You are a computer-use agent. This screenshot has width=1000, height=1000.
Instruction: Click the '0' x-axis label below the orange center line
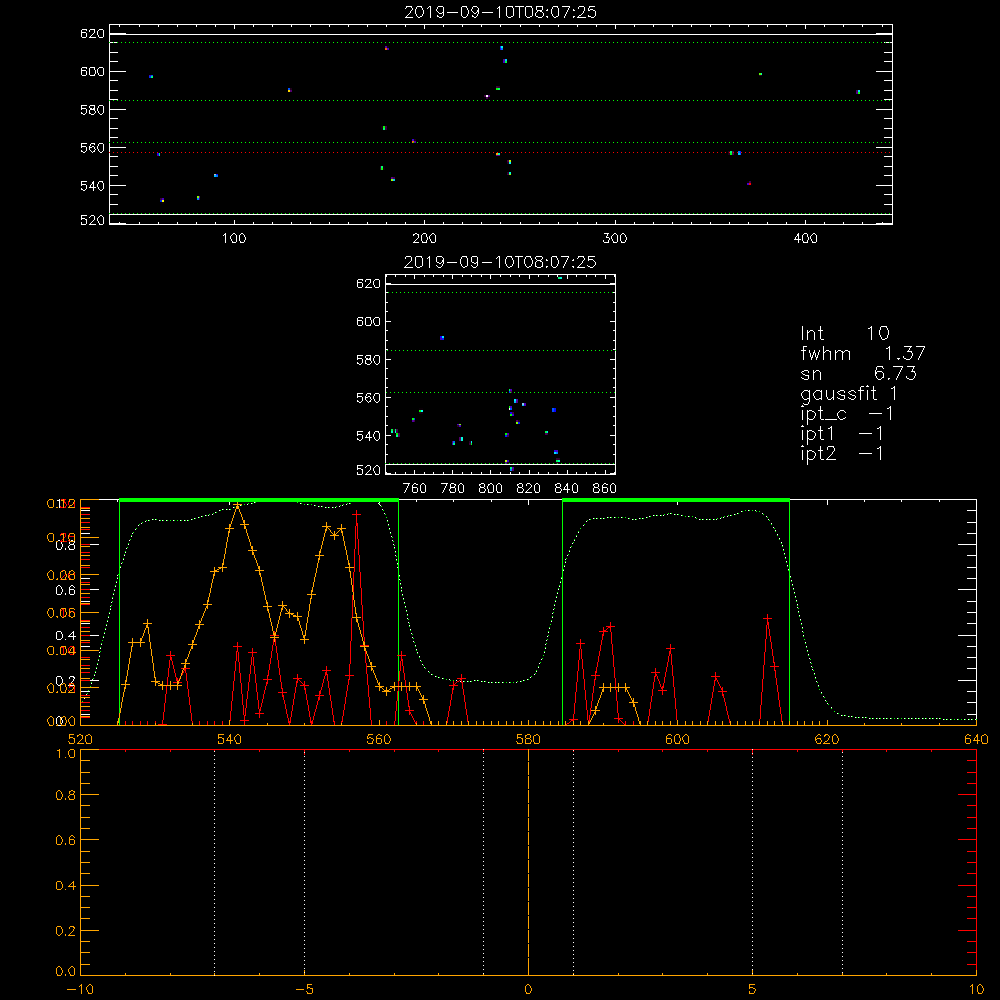pyautogui.click(x=528, y=989)
